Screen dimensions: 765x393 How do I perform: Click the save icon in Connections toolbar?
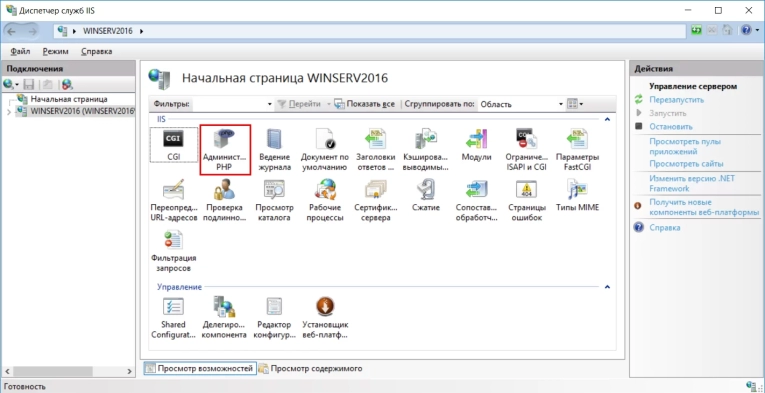(29, 84)
